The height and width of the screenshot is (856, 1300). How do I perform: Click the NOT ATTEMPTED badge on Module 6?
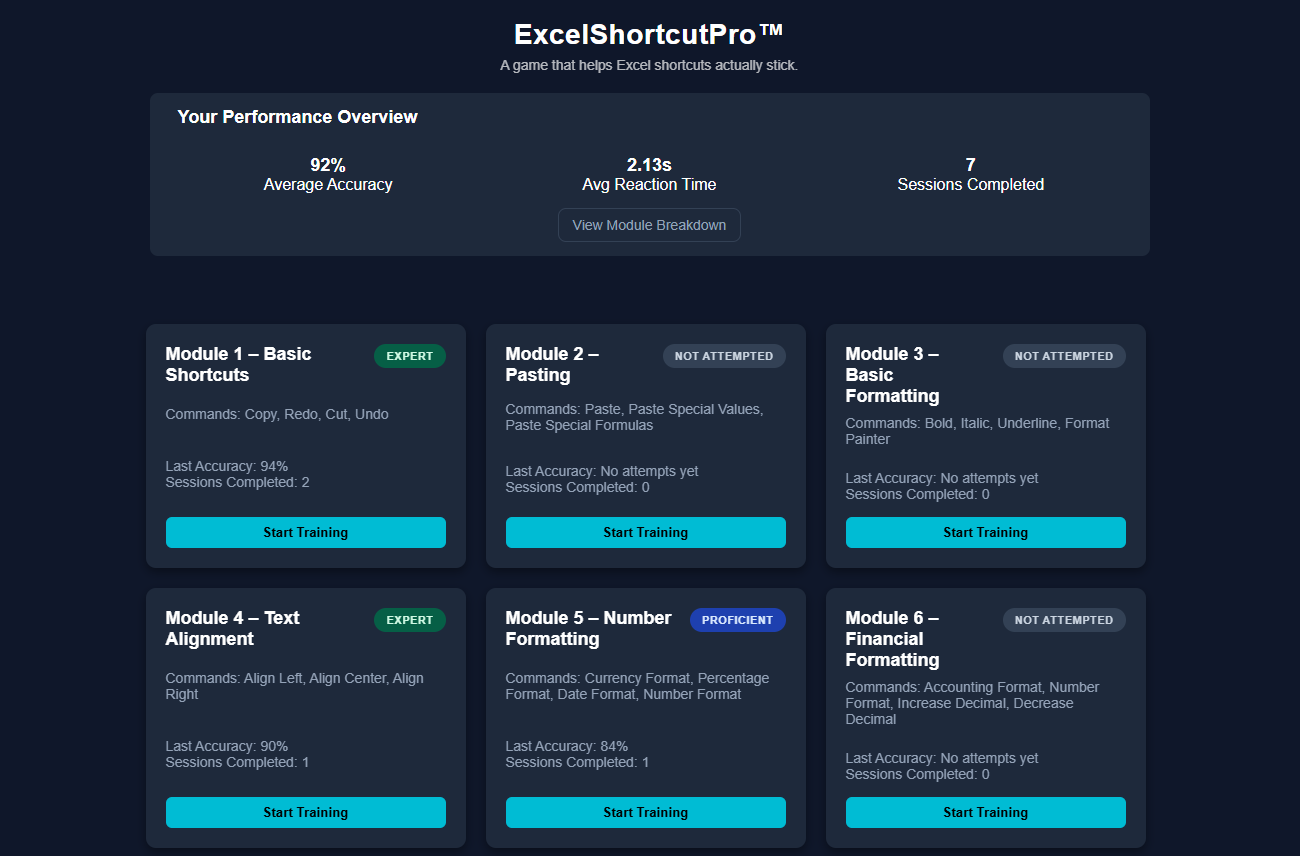[1063, 619]
